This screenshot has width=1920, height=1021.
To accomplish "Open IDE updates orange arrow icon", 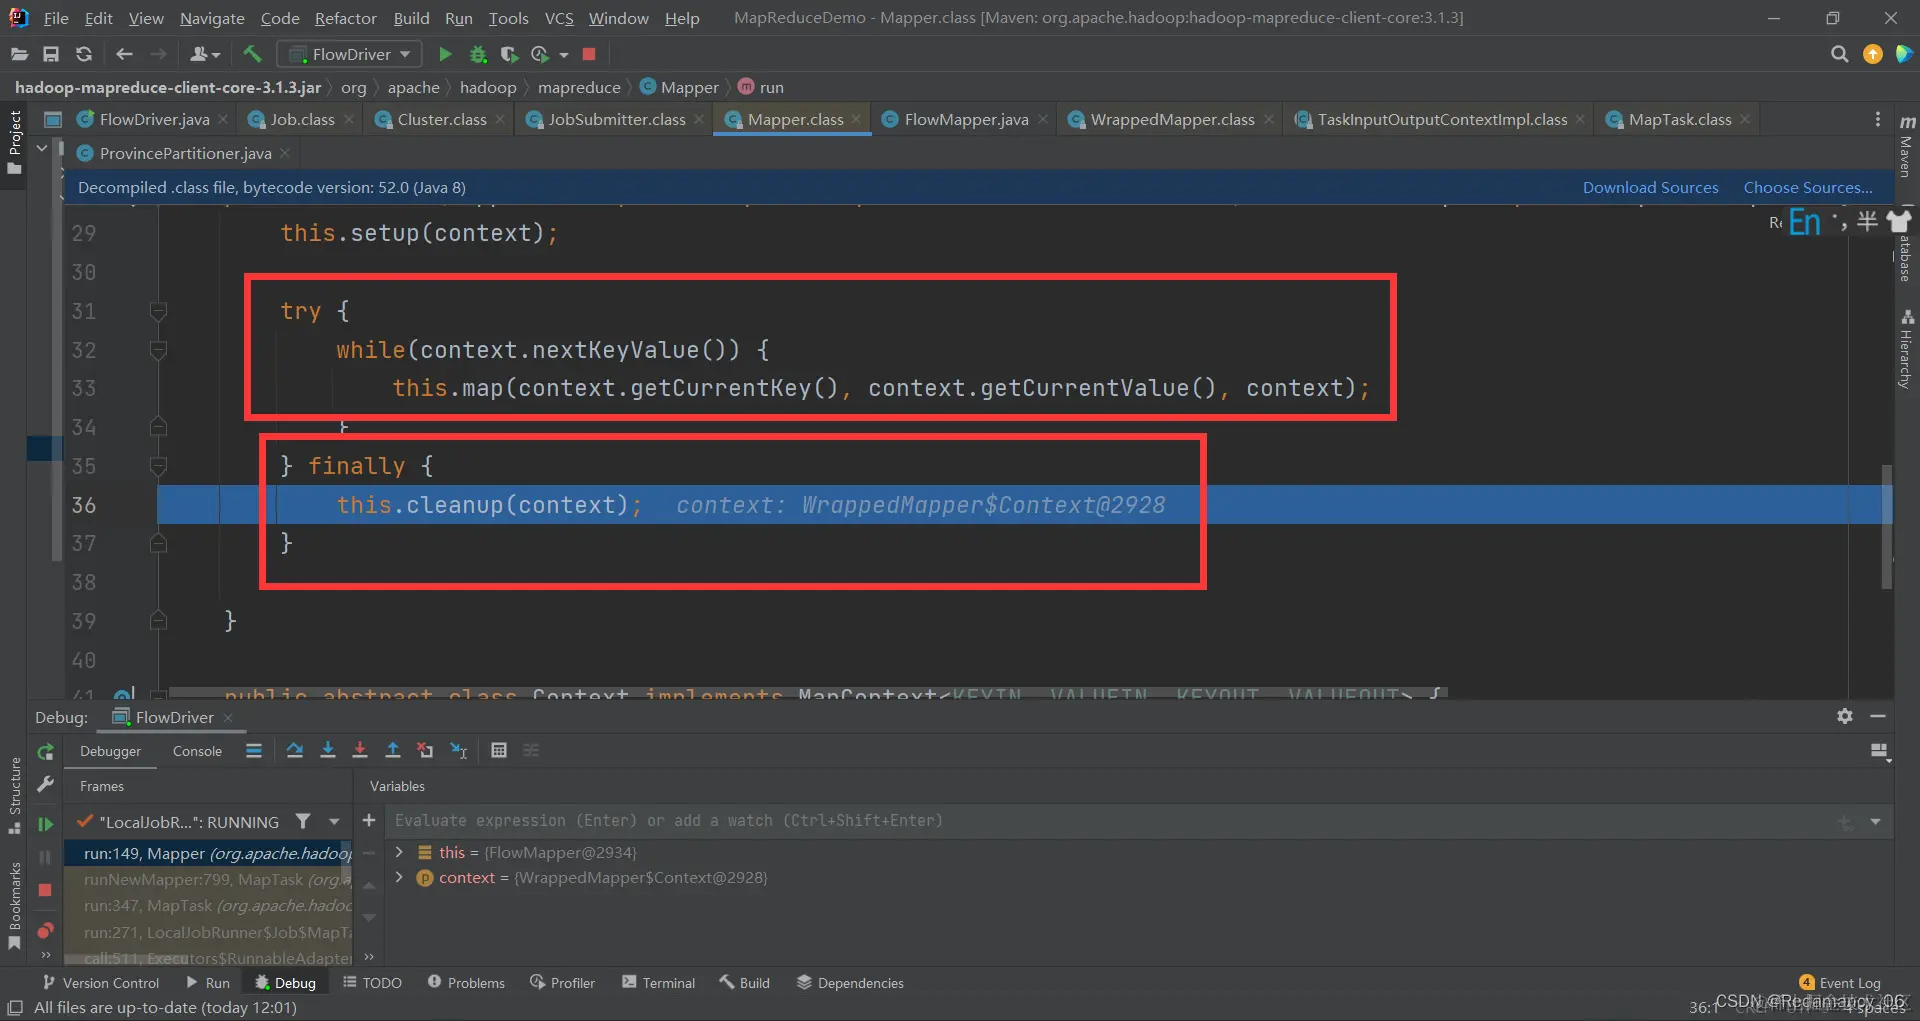I will tap(1873, 54).
